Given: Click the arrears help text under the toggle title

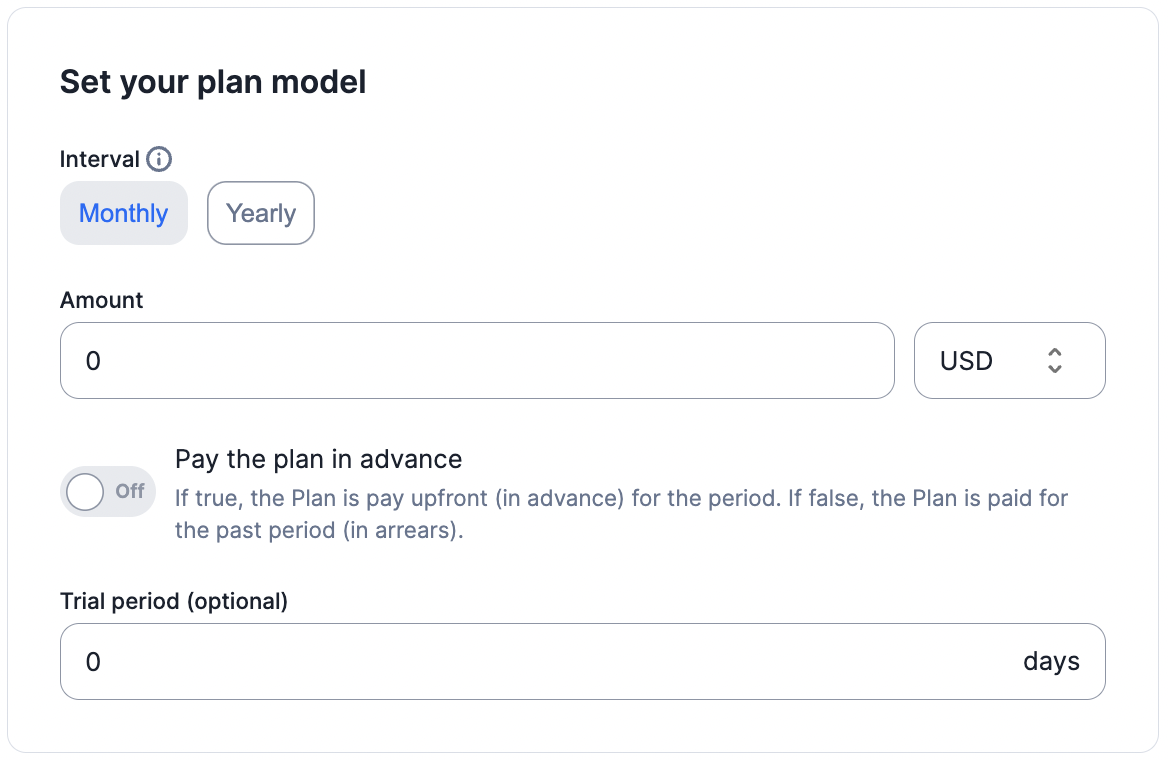Looking at the screenshot, I should pyautogui.click(x=620, y=514).
